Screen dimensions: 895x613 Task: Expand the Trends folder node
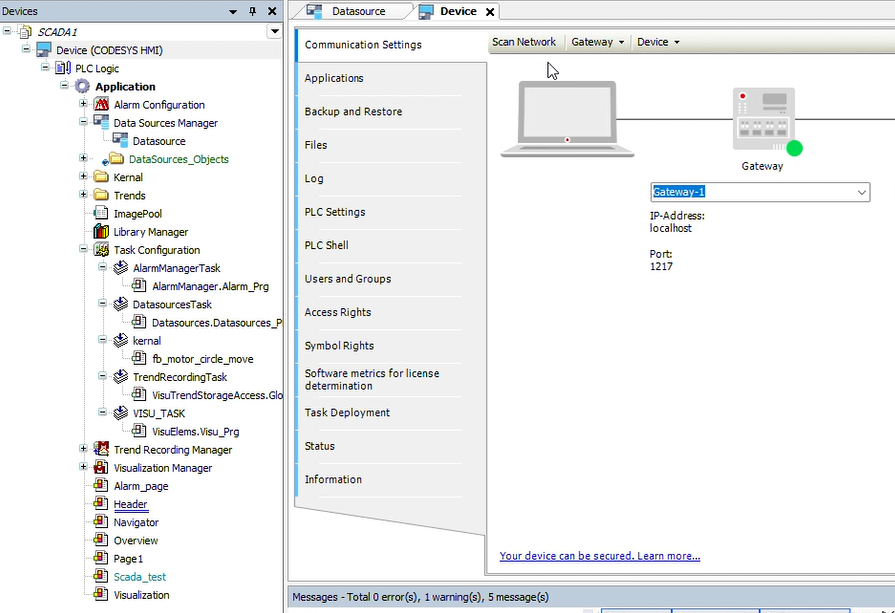coord(83,195)
